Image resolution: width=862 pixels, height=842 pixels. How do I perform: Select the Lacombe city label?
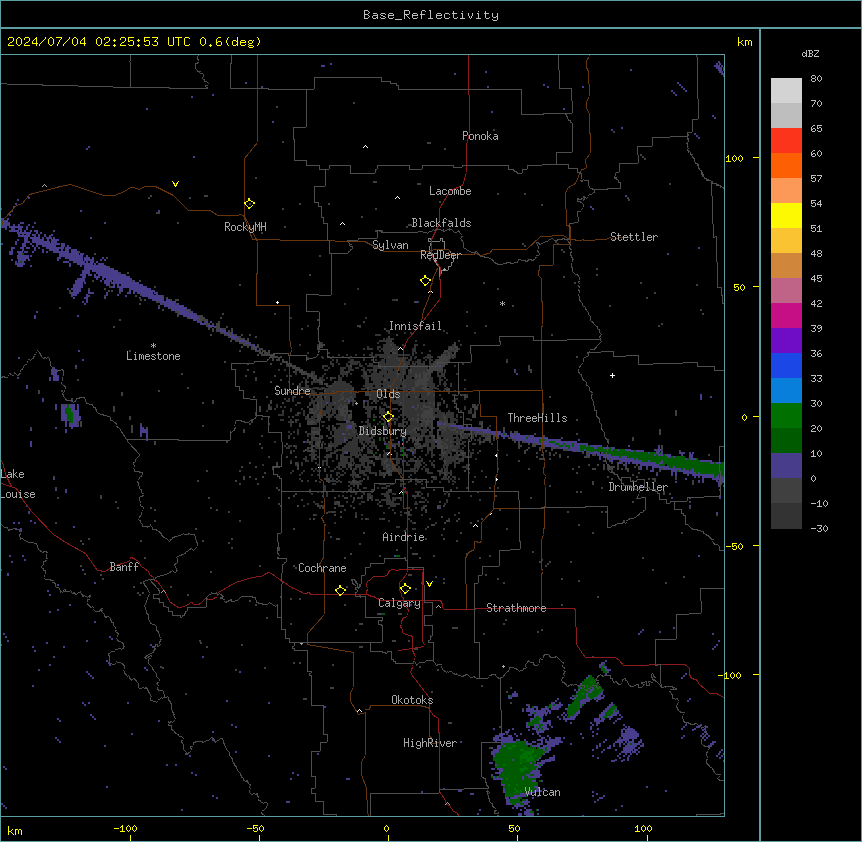point(450,191)
